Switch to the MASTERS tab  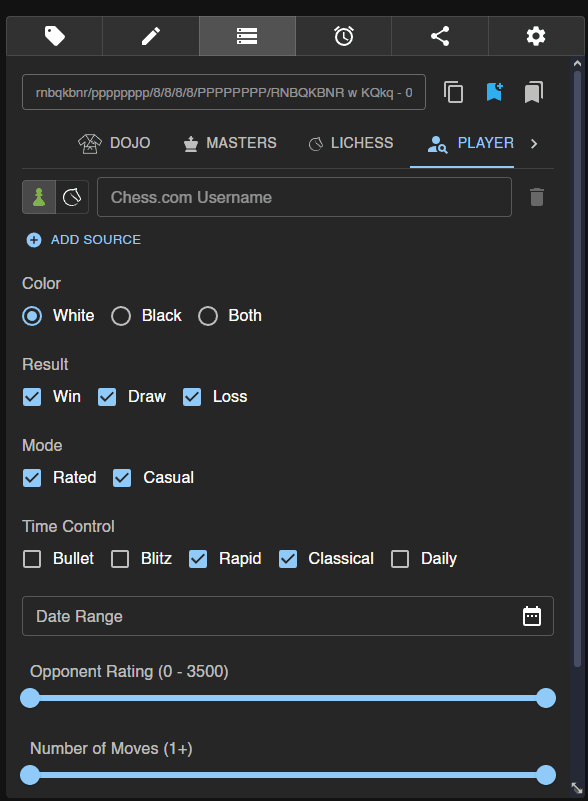(x=230, y=143)
